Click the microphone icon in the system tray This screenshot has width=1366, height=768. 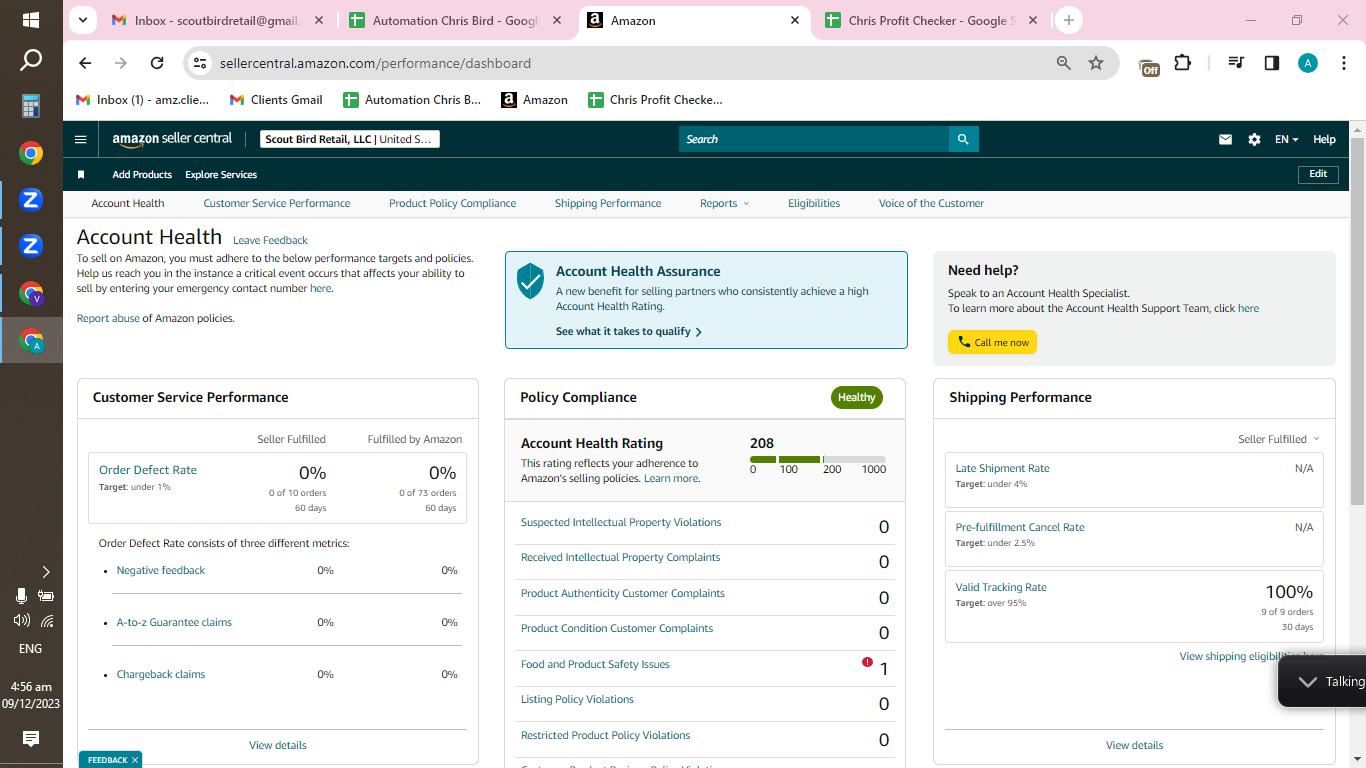click(21, 596)
